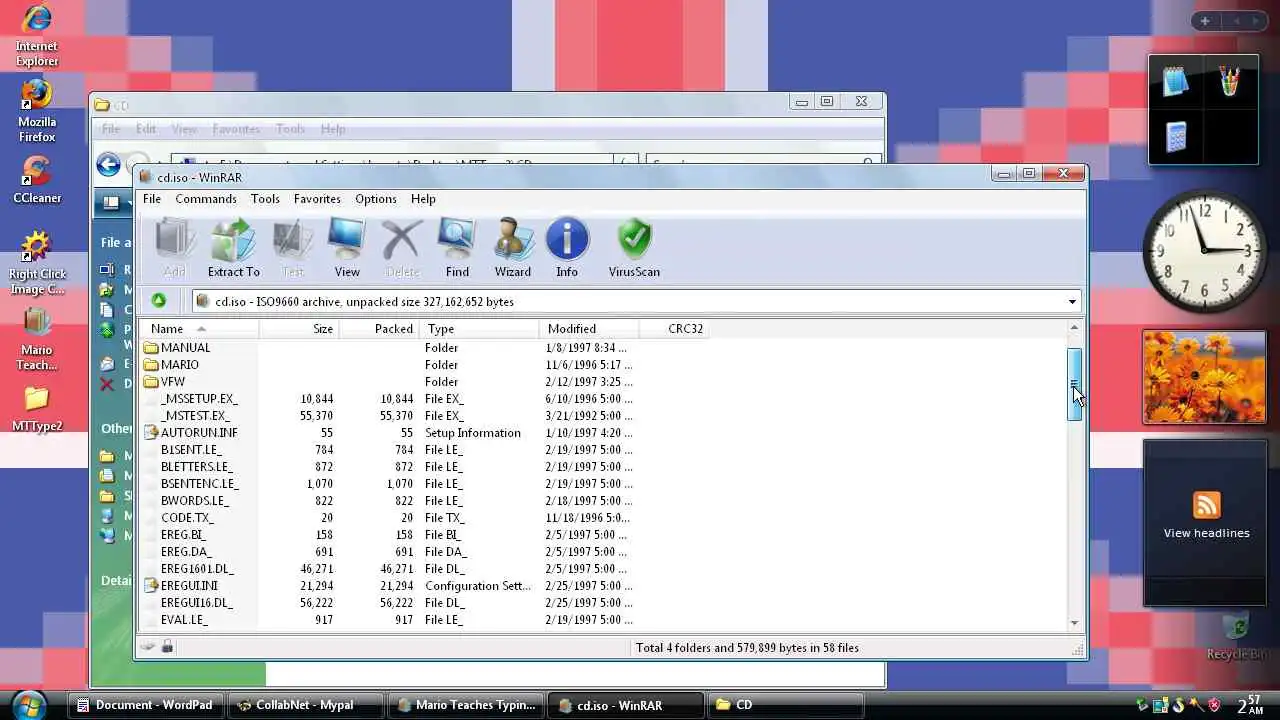
Task: Click the AUTORUN.INF file icon
Action: click(151, 433)
